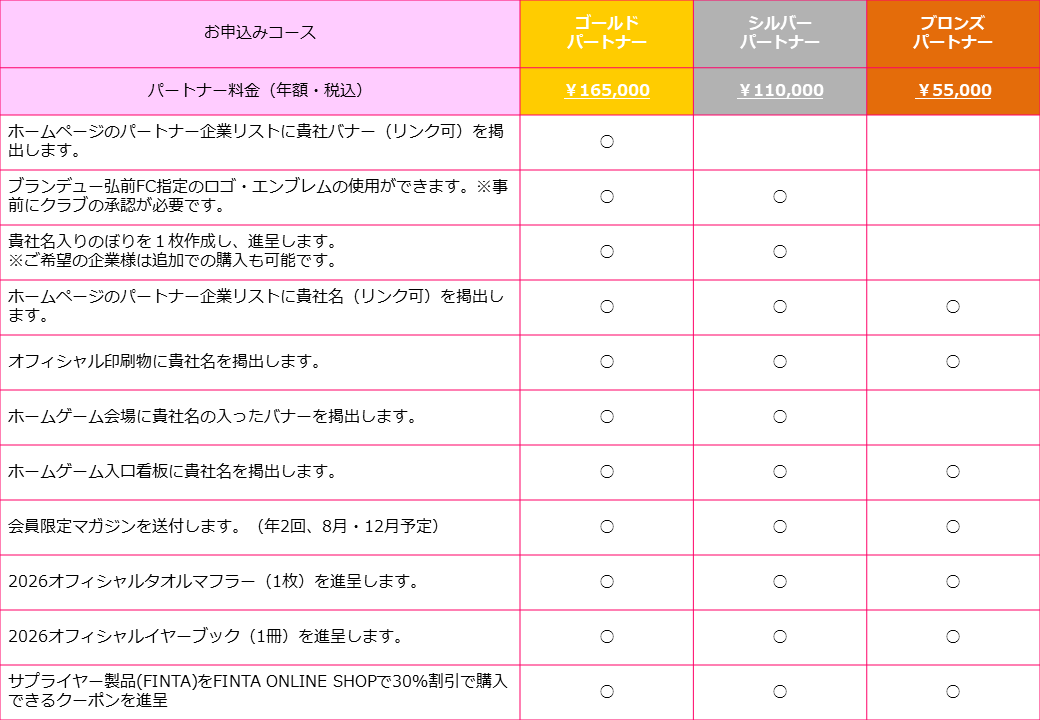1040x720 pixels.
Task: Click the Gold circle for FINTA coupon row
Action: point(607,692)
